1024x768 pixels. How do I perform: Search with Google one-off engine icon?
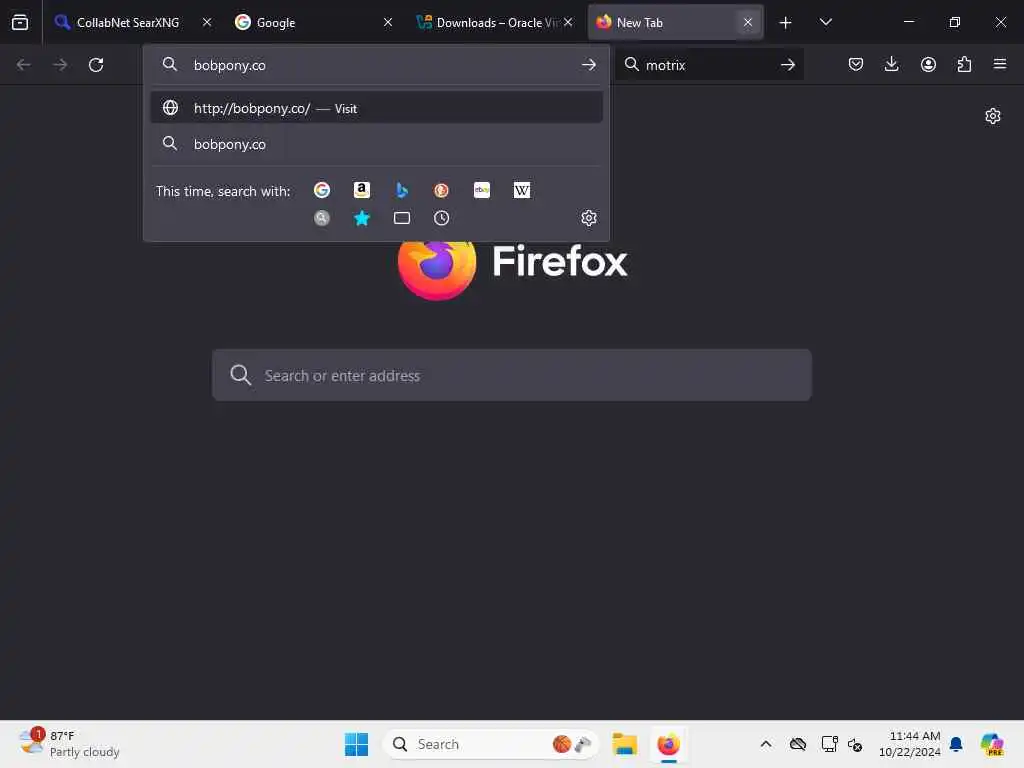tap(321, 190)
